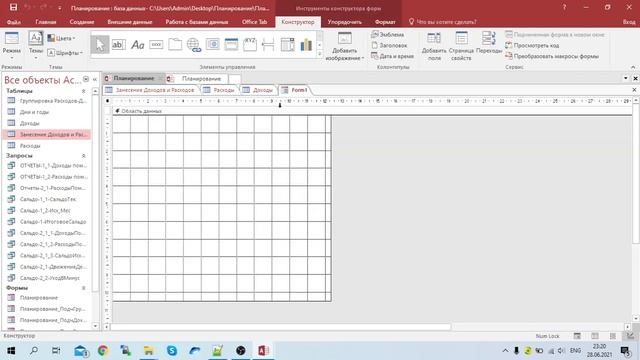
Task: Switch to Form view in status bar
Action: (577, 336)
